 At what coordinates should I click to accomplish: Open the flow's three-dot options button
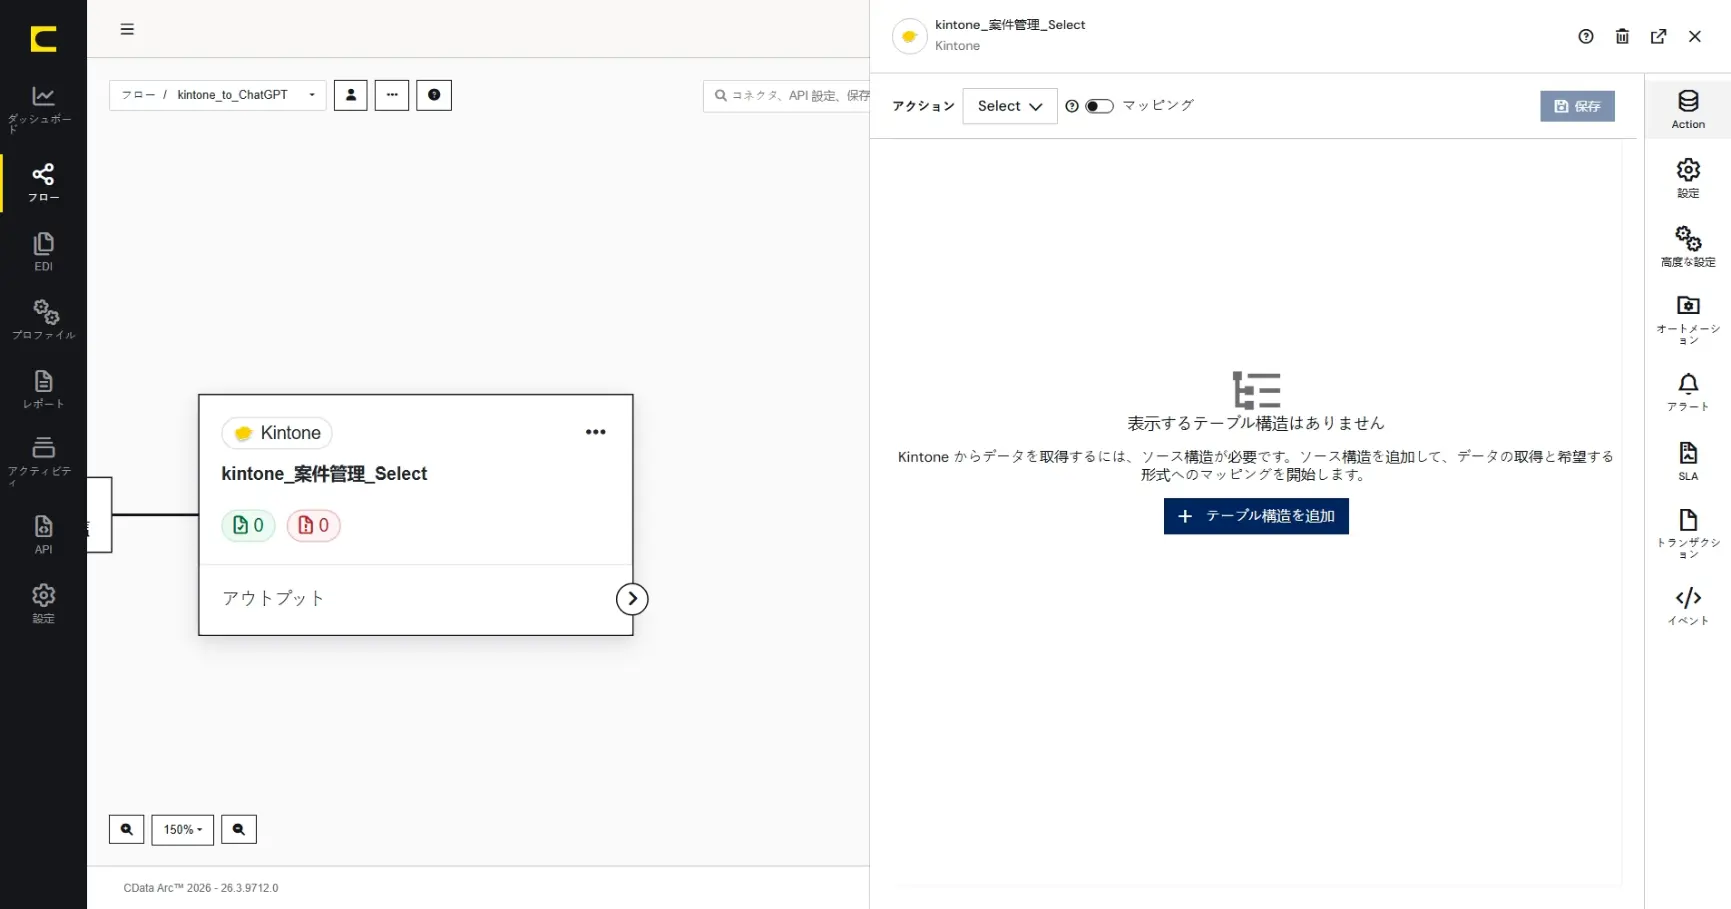(392, 95)
